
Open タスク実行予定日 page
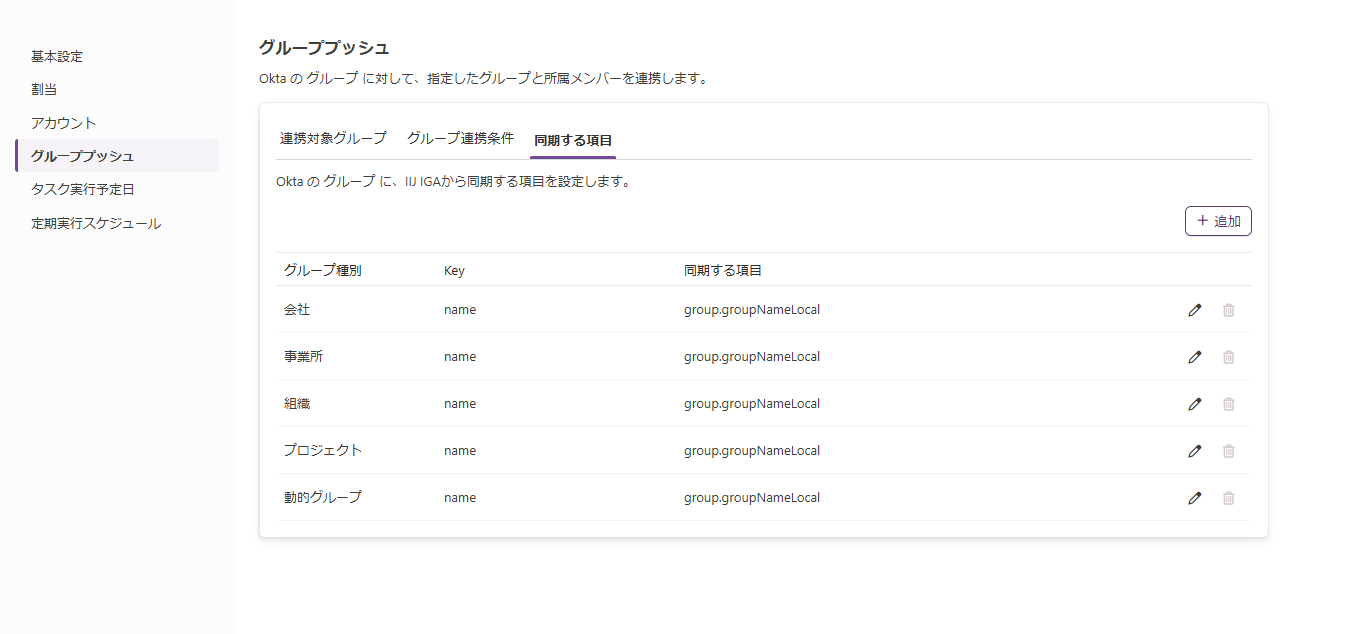(x=83, y=189)
